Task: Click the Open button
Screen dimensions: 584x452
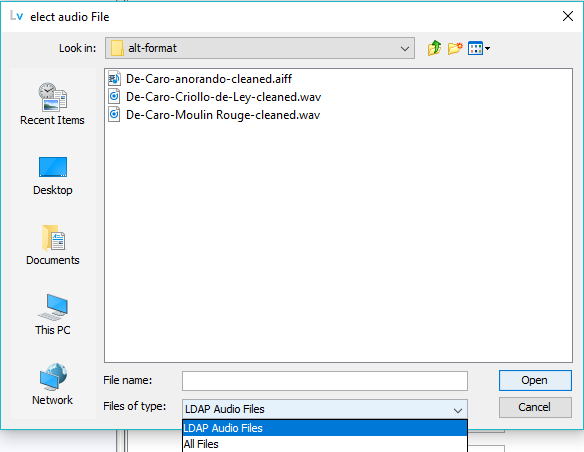Action: (535, 380)
